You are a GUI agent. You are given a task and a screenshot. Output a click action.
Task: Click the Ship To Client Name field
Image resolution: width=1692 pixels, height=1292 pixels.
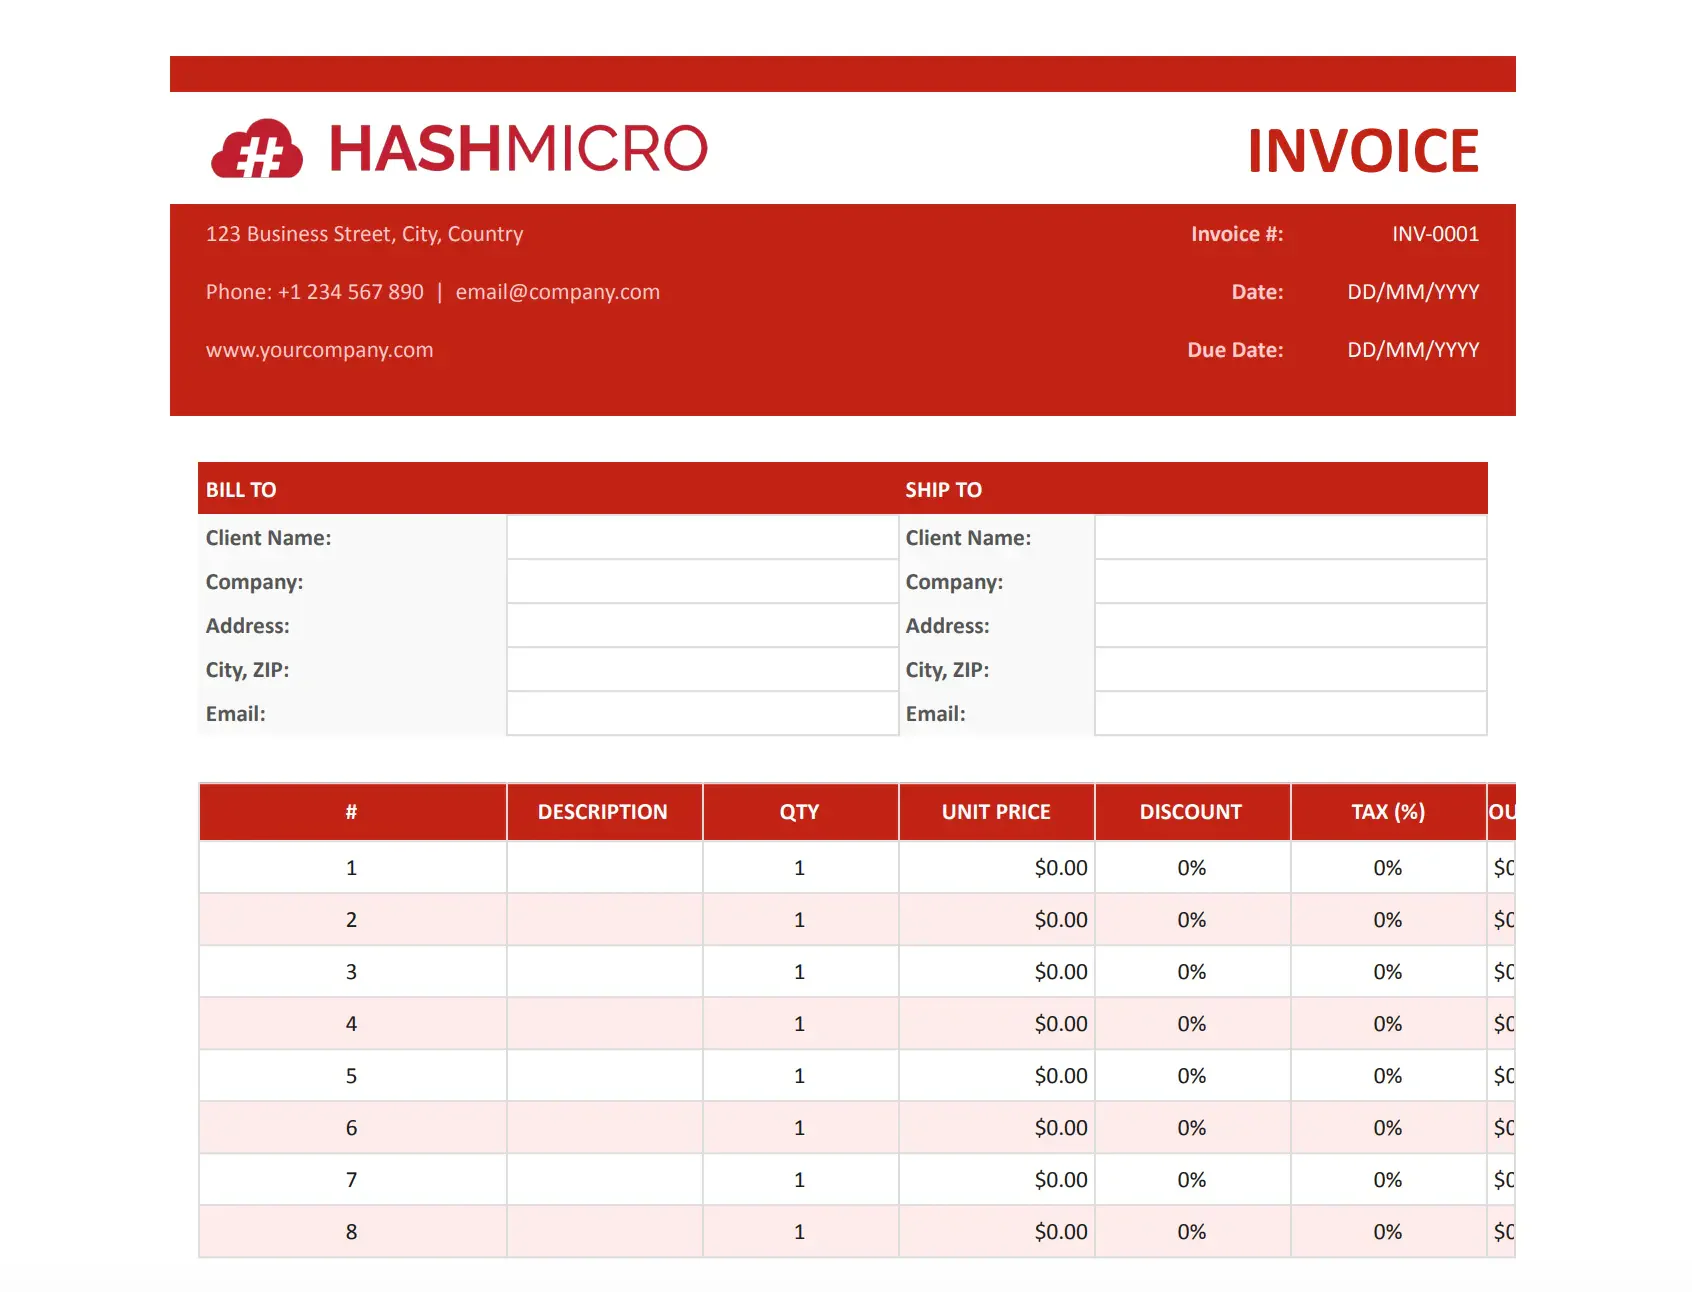coord(1290,538)
